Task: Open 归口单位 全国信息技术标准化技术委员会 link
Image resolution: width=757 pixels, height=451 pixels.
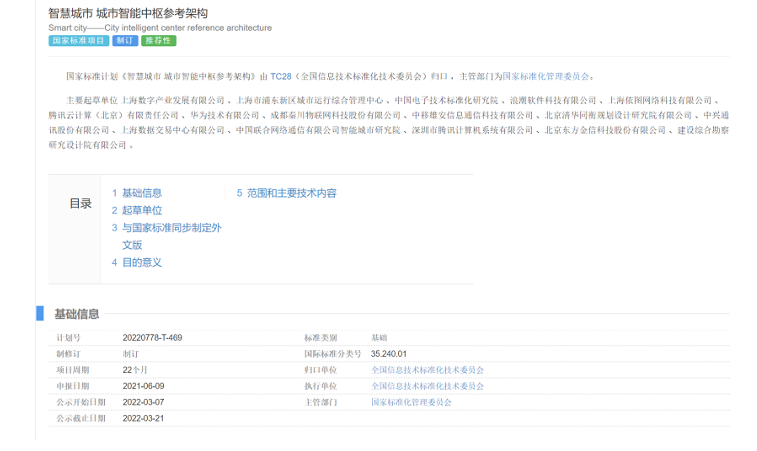Action: point(427,370)
